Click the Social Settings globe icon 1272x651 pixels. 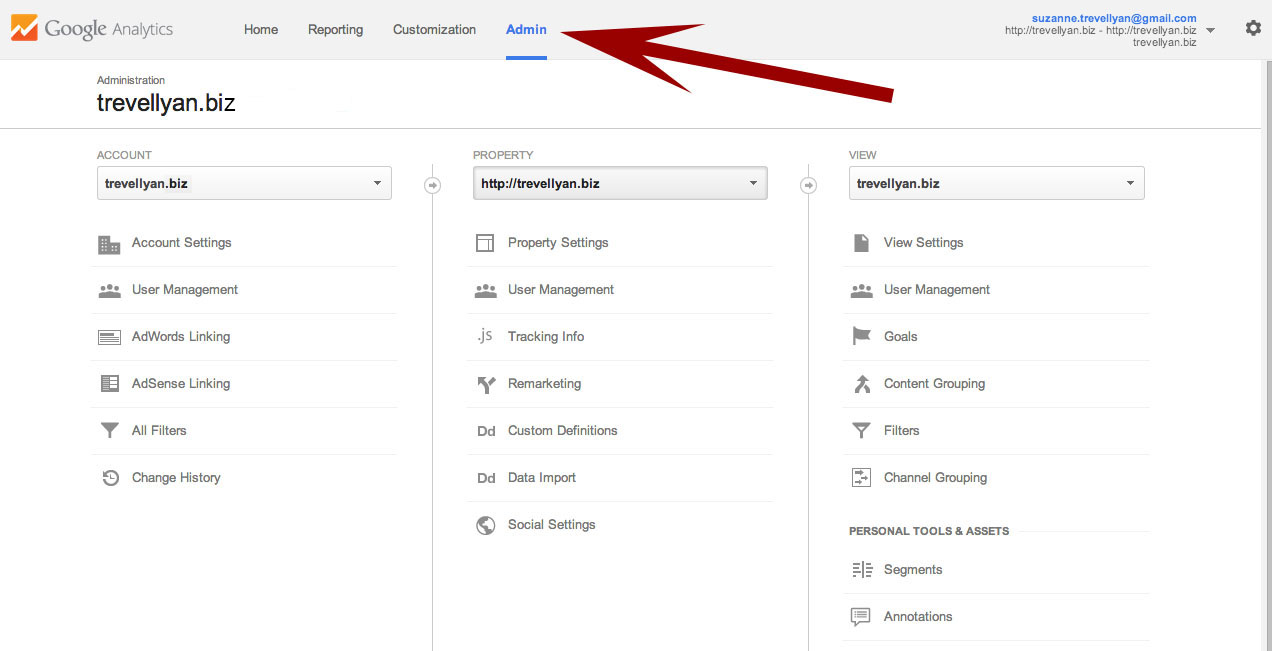click(x=486, y=525)
